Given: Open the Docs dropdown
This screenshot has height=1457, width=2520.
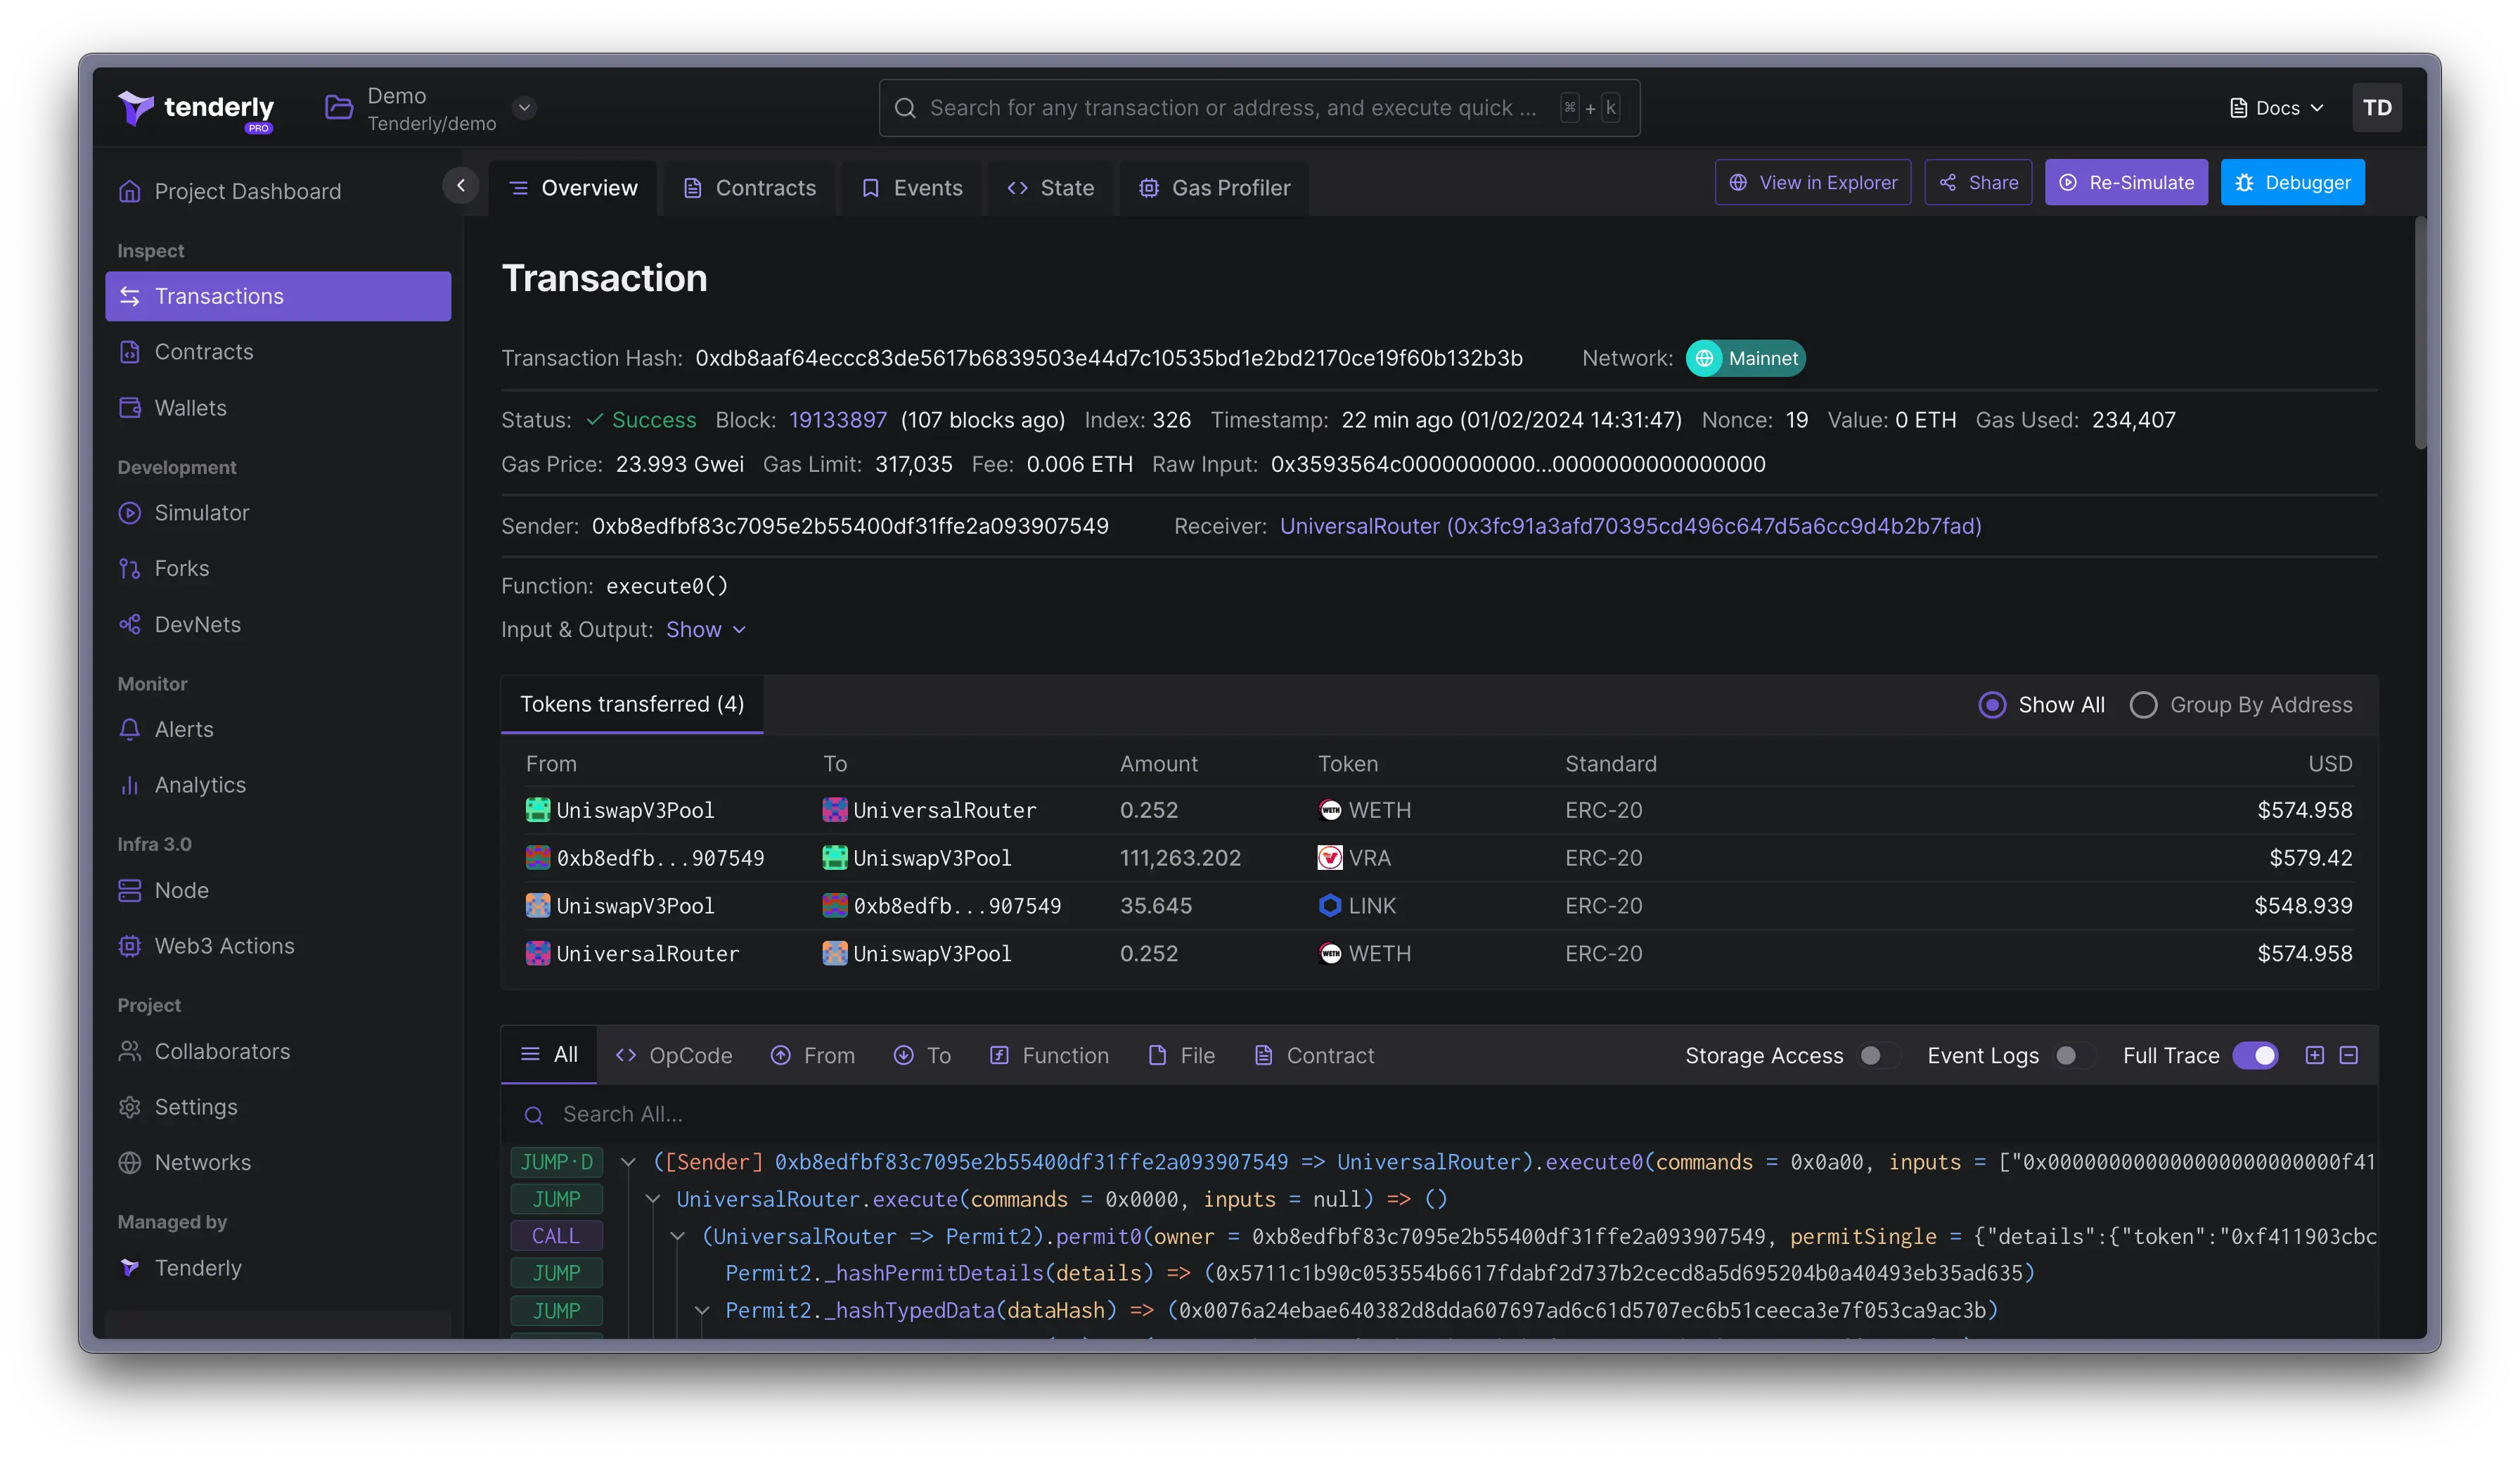Looking at the screenshot, I should coord(2277,108).
